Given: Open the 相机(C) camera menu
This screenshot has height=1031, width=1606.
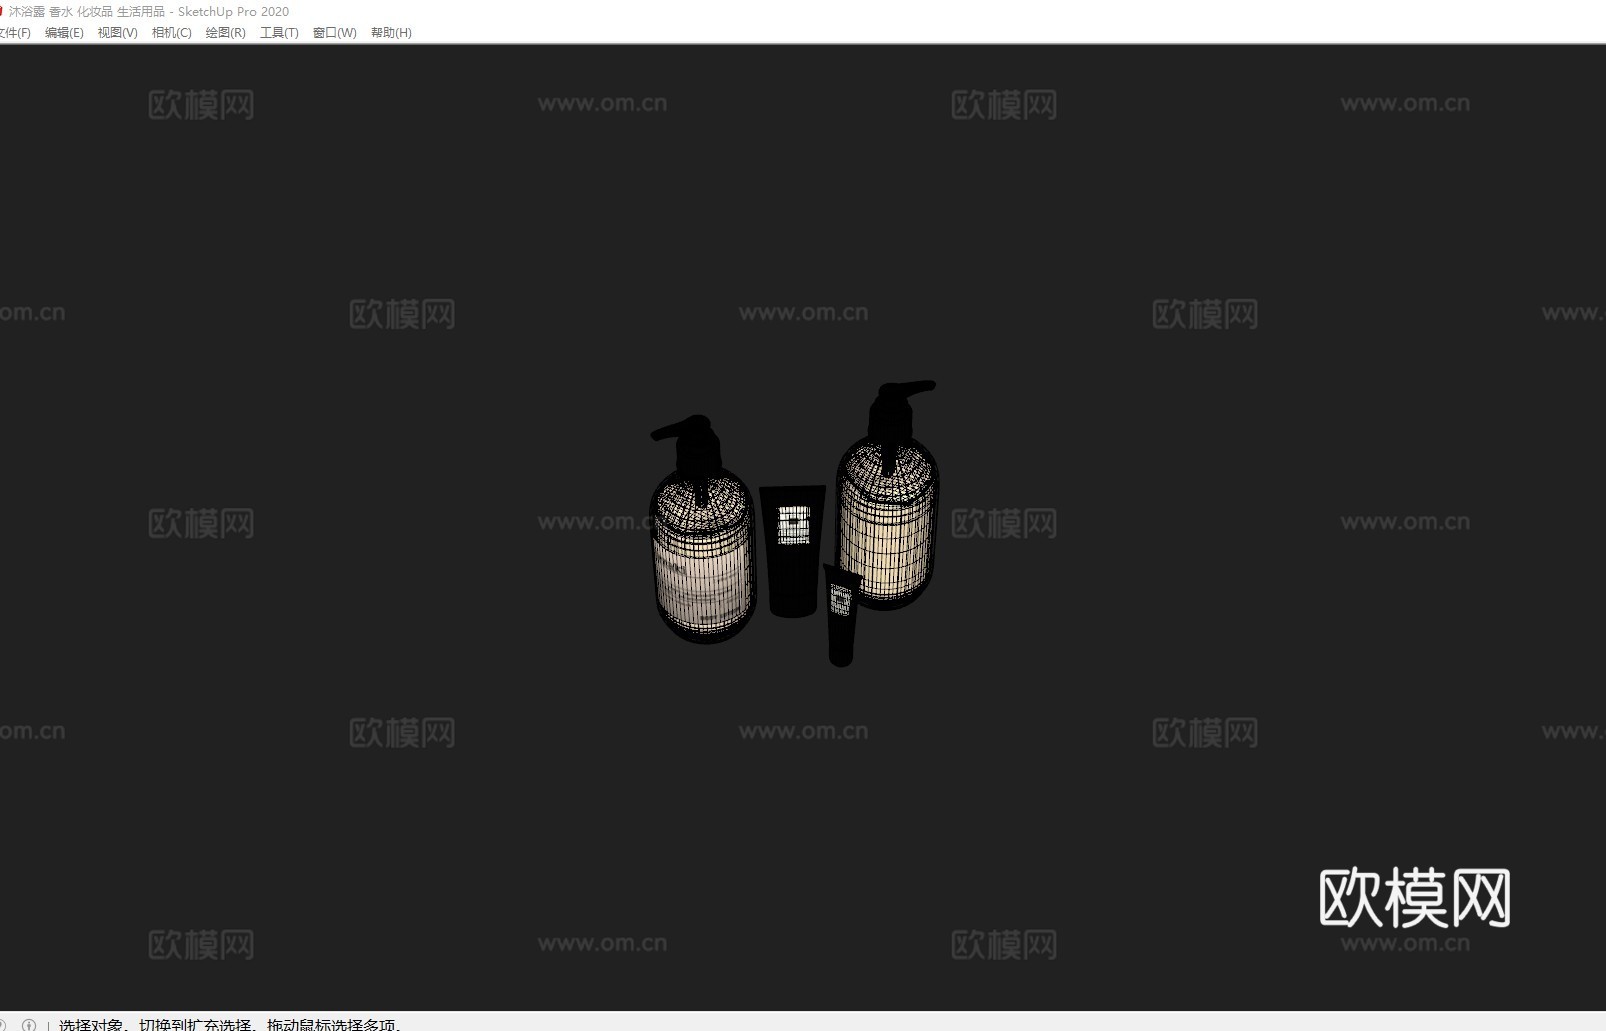Looking at the screenshot, I should pyautogui.click(x=171, y=33).
